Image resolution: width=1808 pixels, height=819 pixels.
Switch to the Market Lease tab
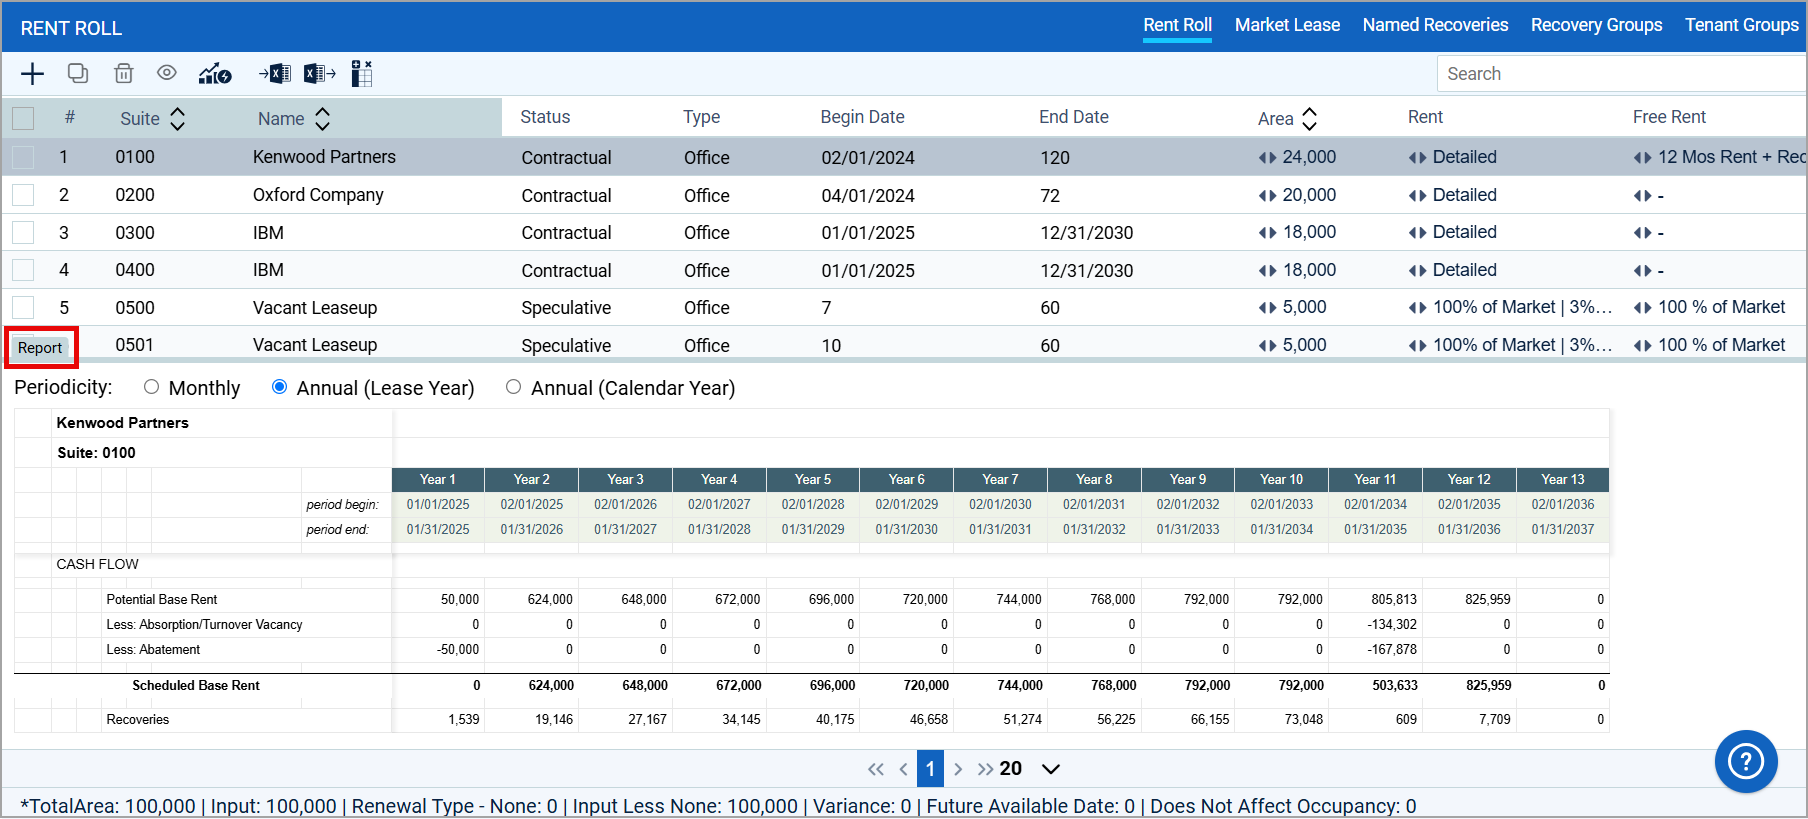click(1287, 25)
